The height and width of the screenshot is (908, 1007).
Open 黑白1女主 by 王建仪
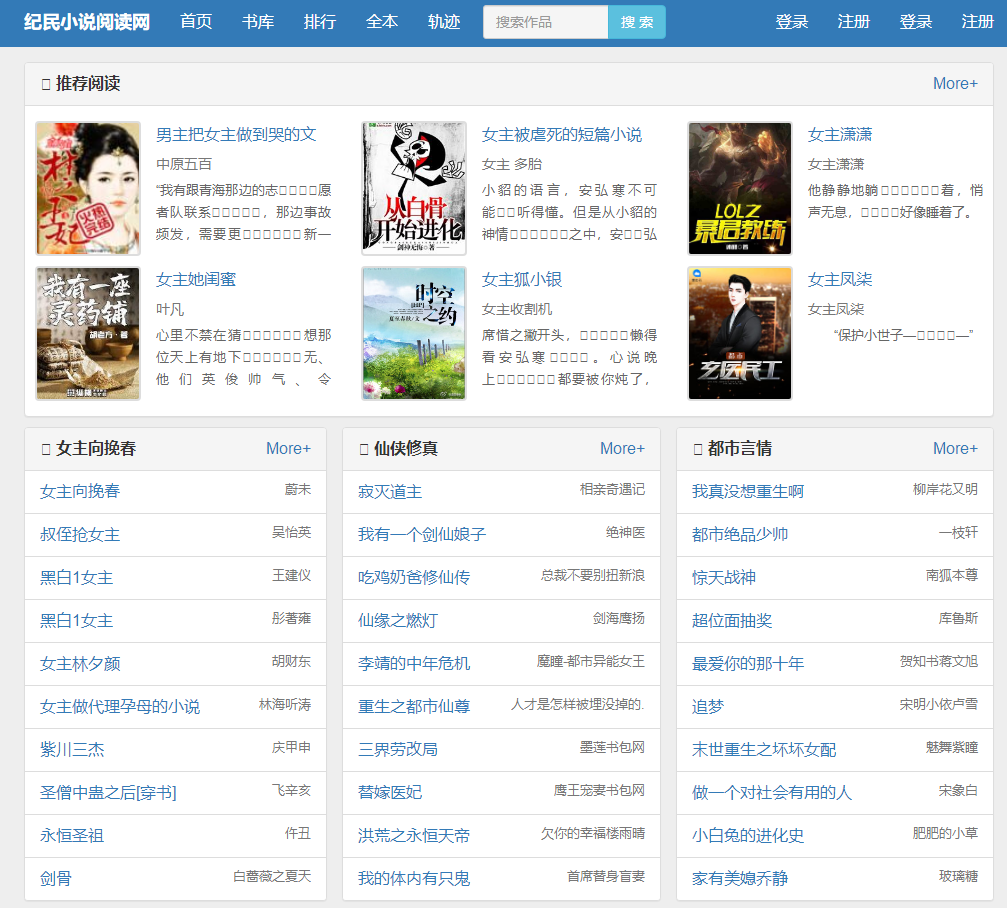tap(76, 577)
